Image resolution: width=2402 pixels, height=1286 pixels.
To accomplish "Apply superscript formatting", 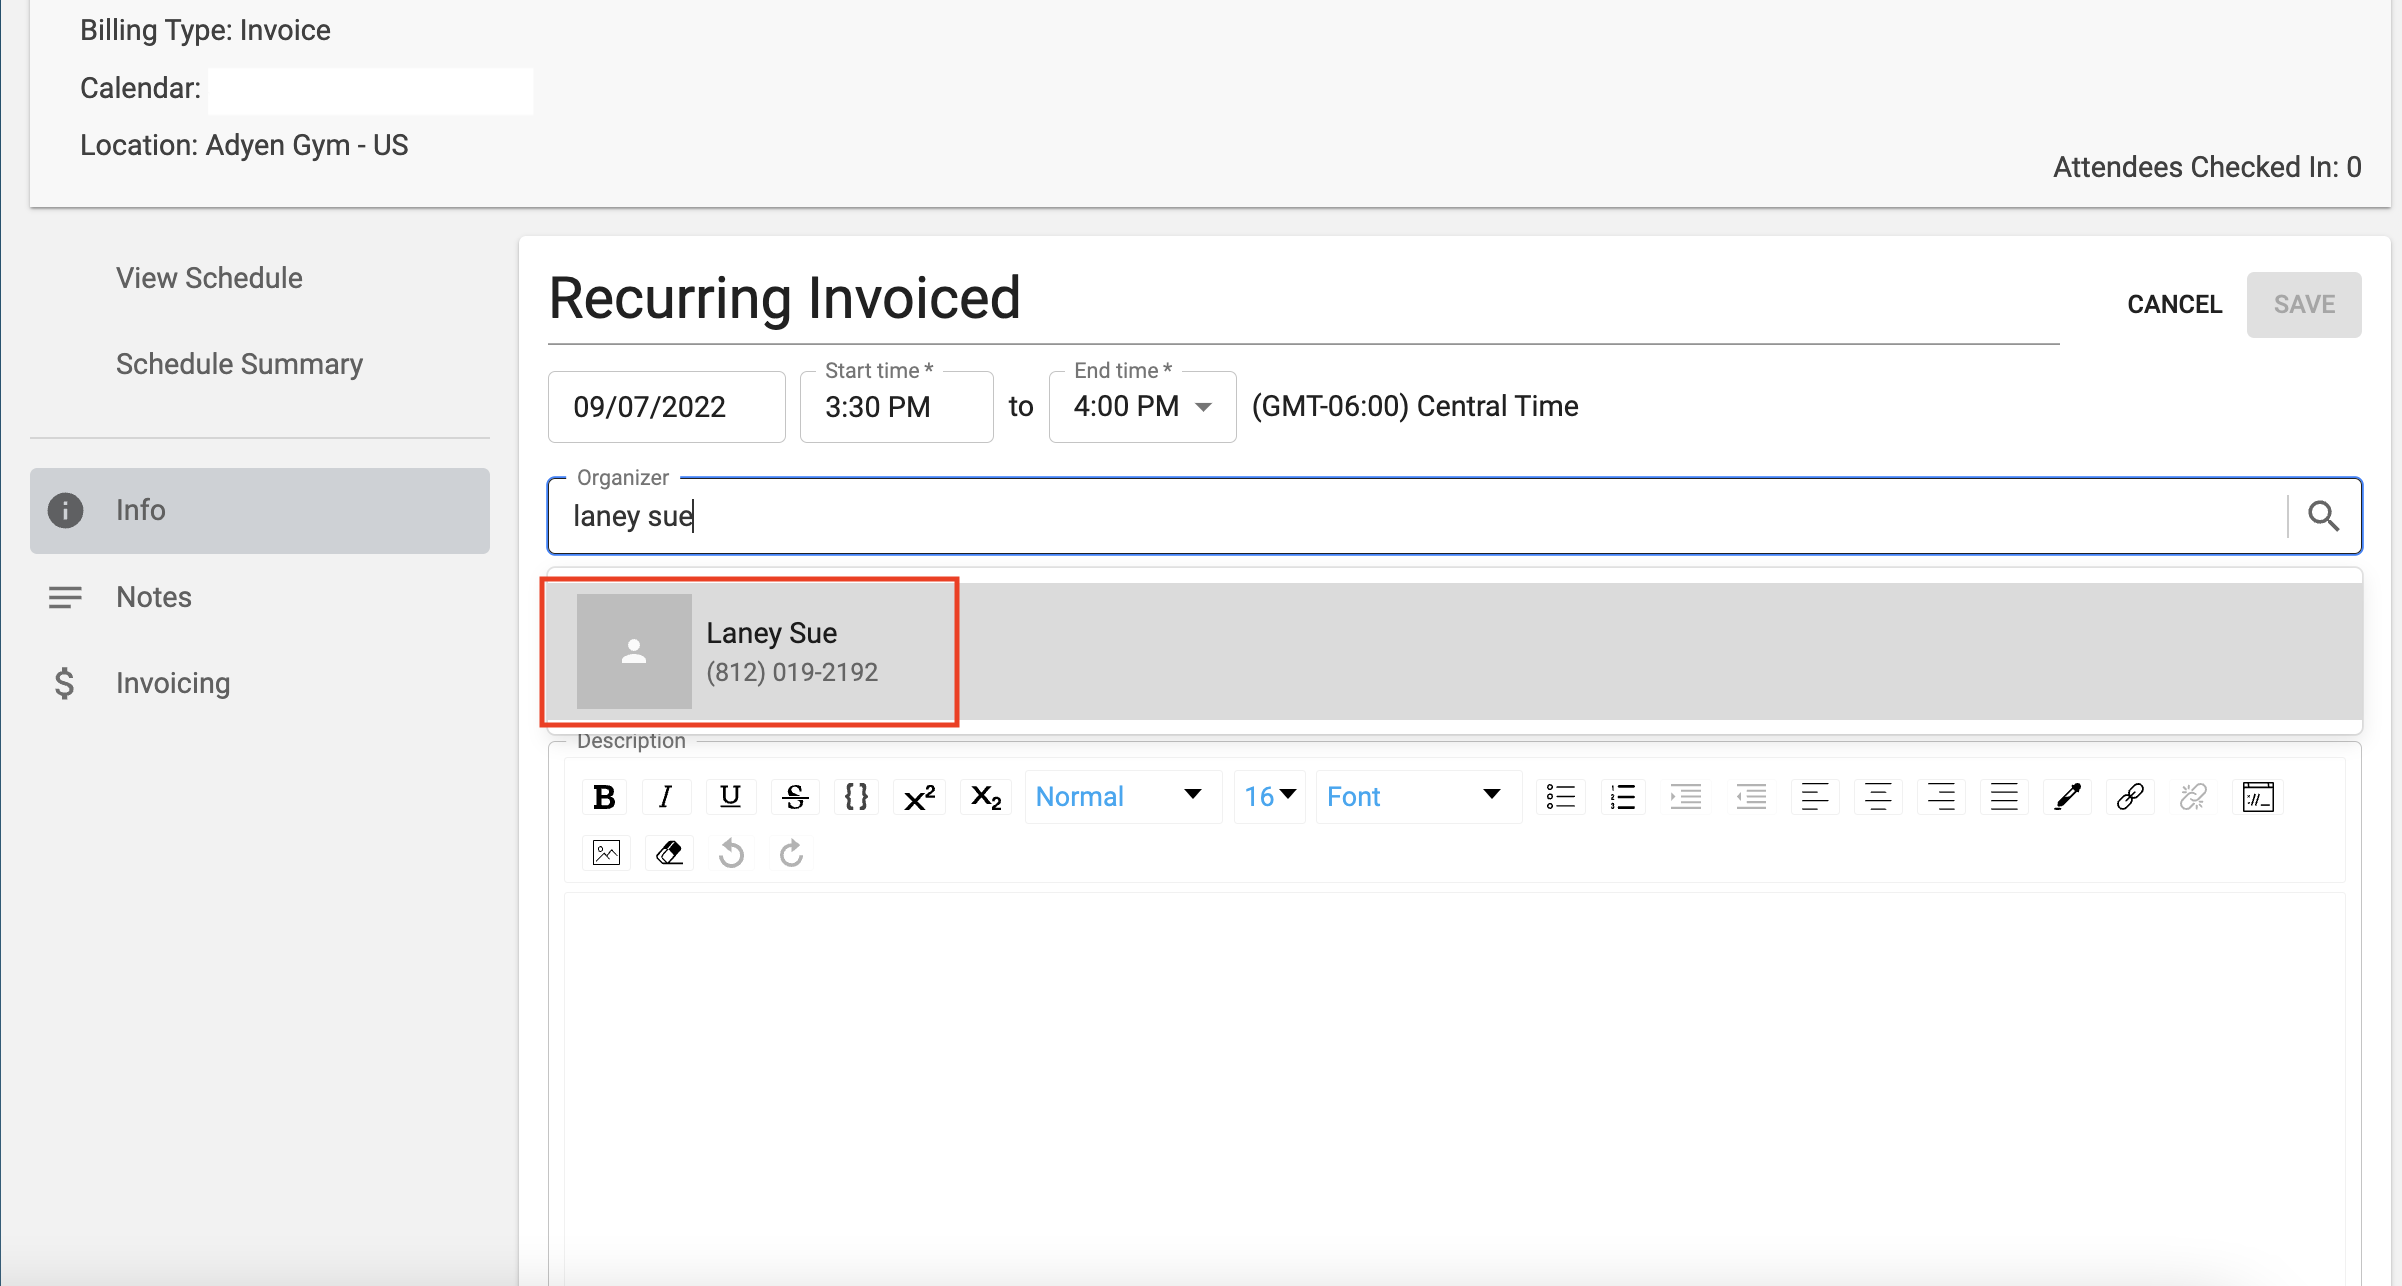I will click(x=919, y=797).
